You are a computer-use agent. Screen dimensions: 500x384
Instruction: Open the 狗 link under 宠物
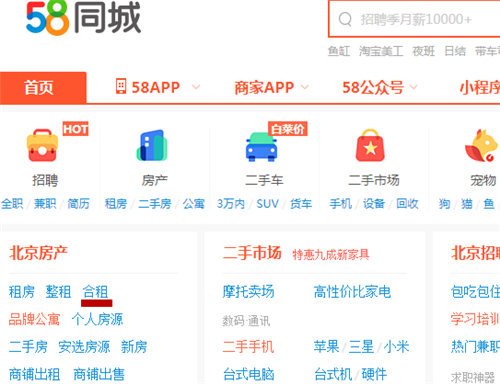(445, 204)
